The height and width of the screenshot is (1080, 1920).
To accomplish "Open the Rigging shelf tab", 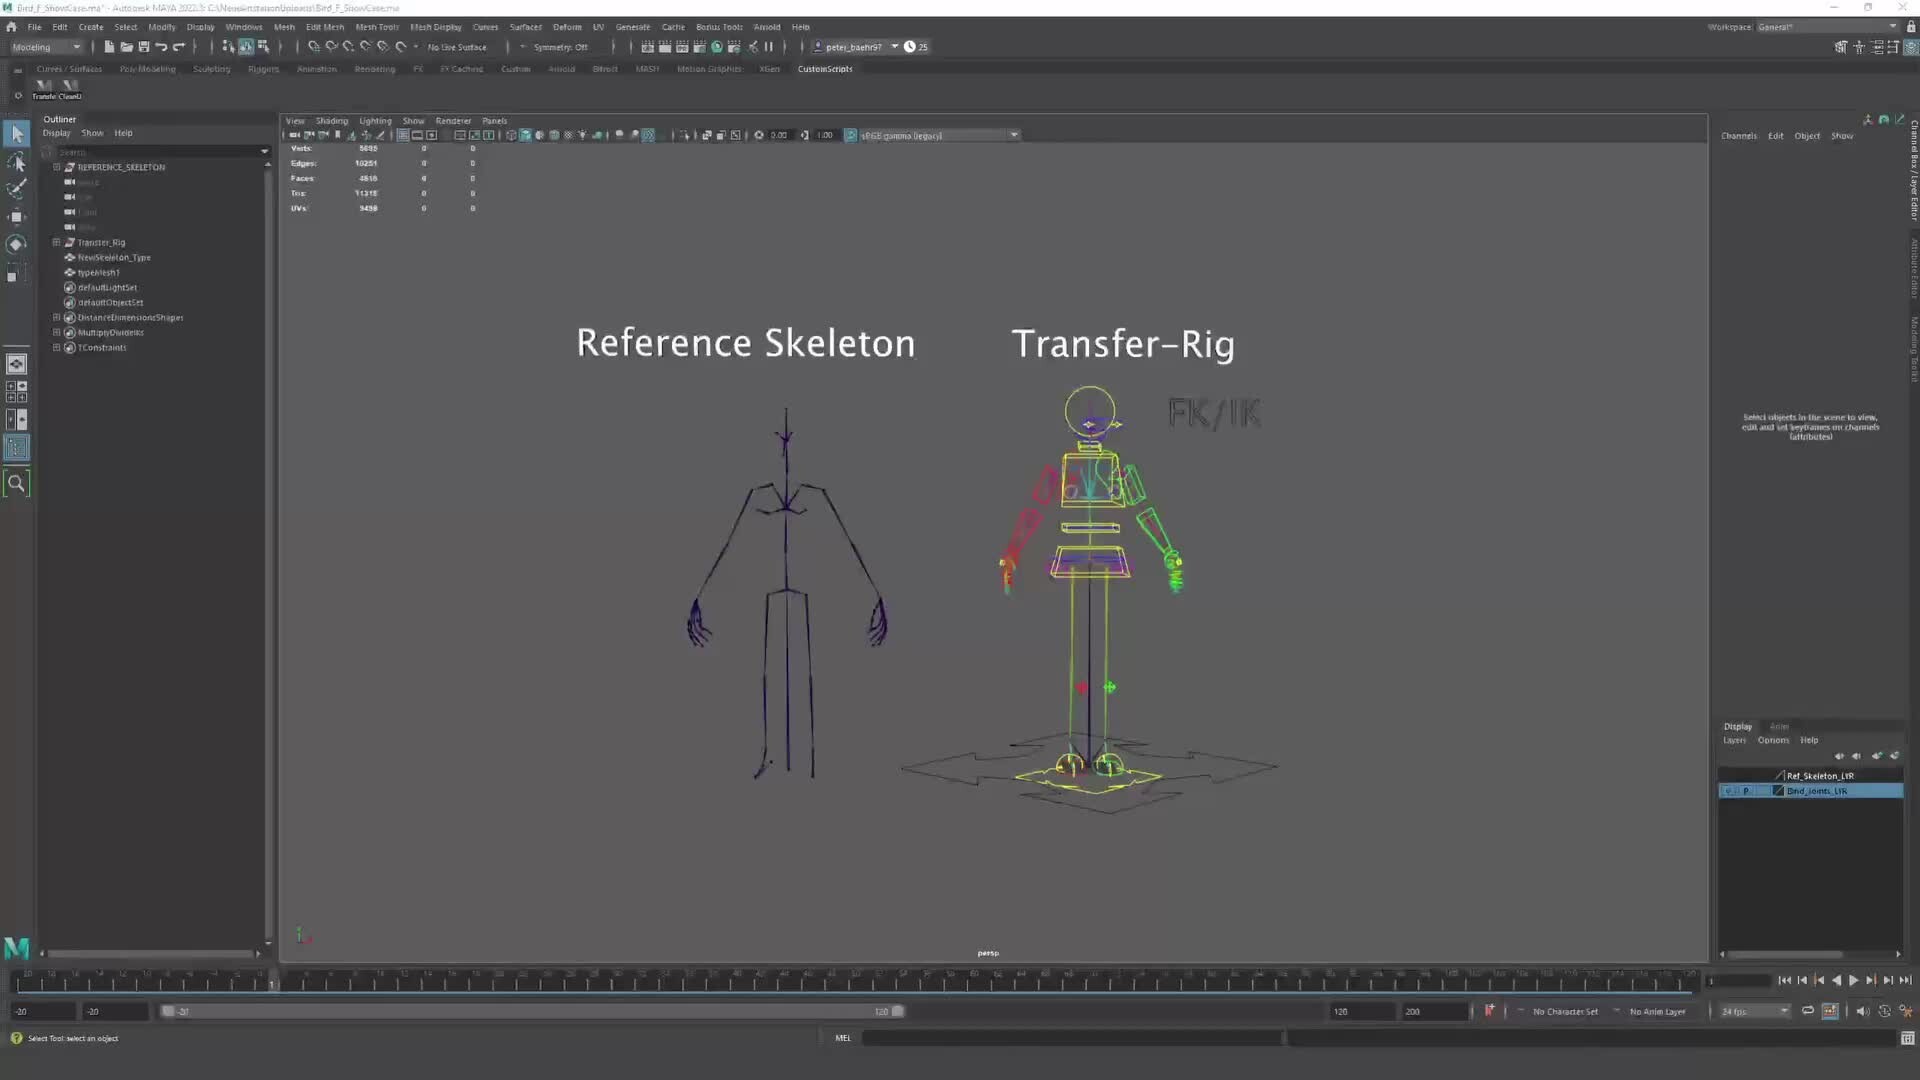I will [263, 68].
